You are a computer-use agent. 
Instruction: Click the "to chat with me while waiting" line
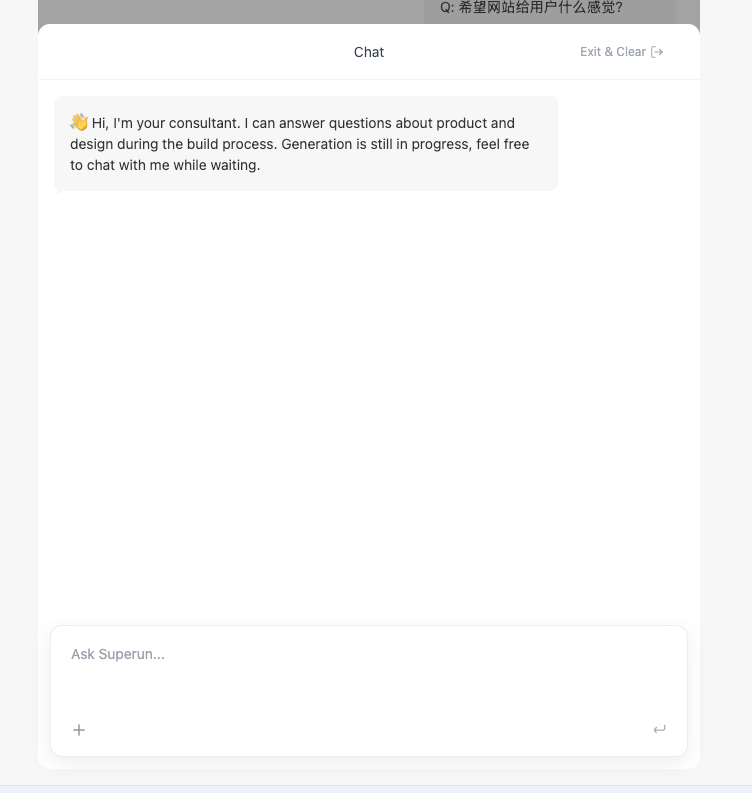point(165,165)
